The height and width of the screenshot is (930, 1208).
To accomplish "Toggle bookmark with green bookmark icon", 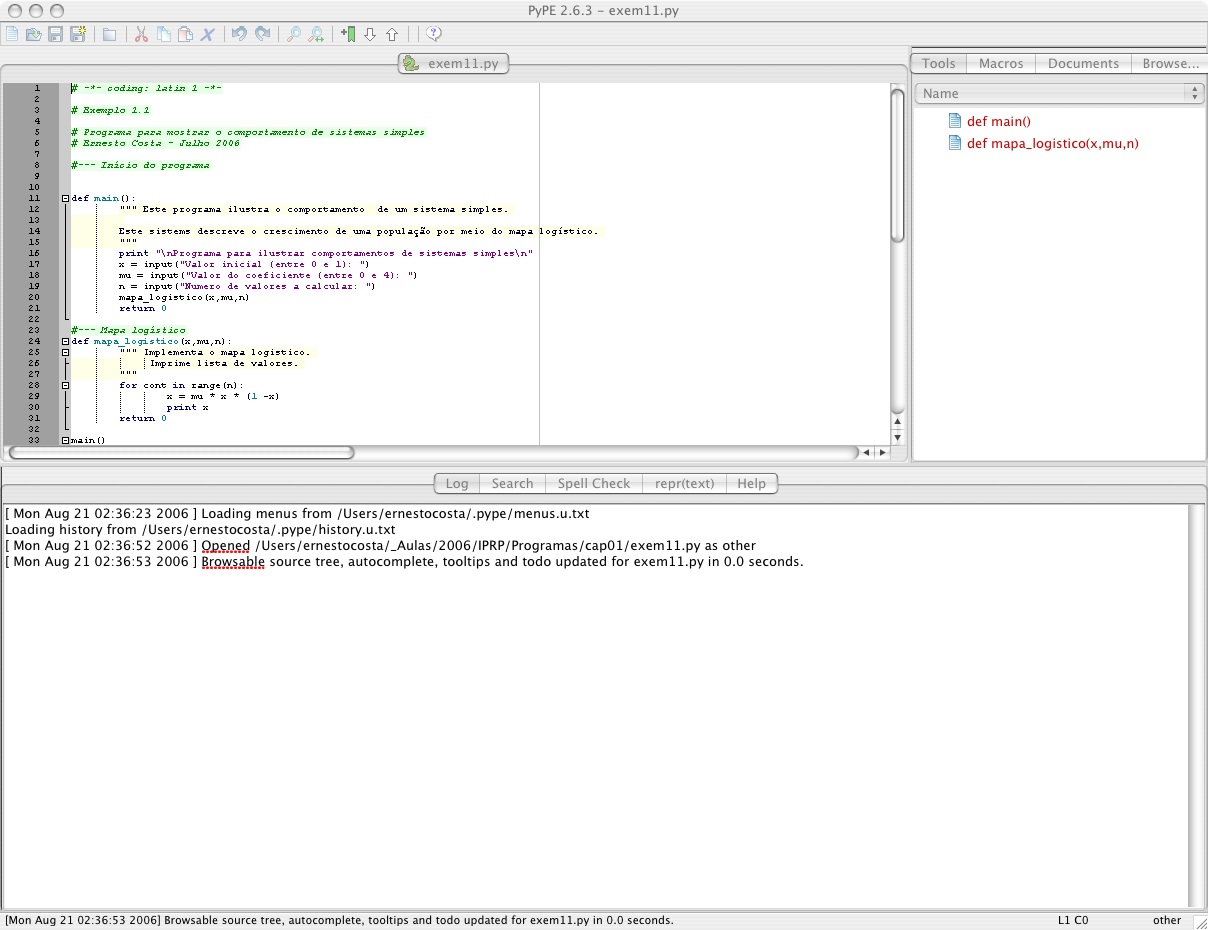I will coord(347,35).
